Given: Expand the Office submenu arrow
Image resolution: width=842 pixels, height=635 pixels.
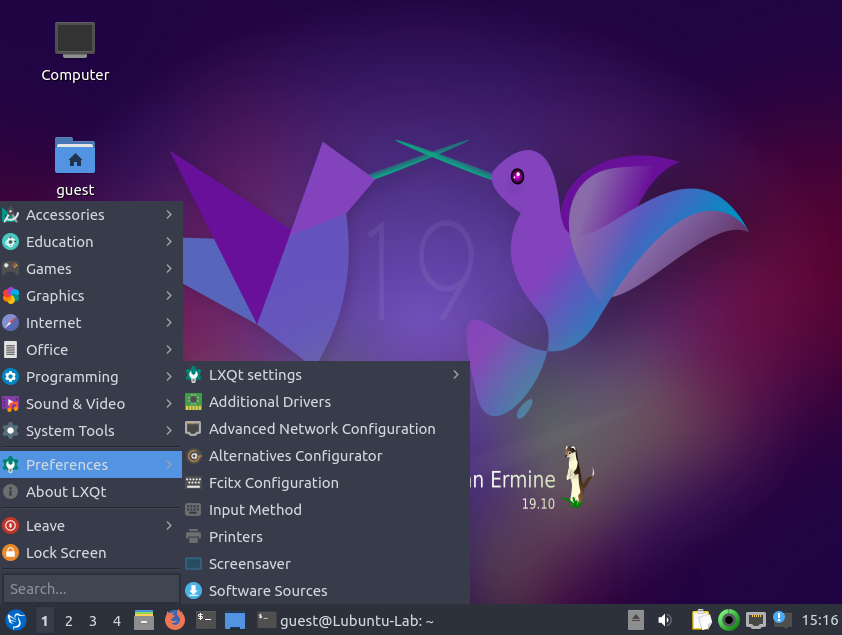Looking at the screenshot, I should [169, 349].
